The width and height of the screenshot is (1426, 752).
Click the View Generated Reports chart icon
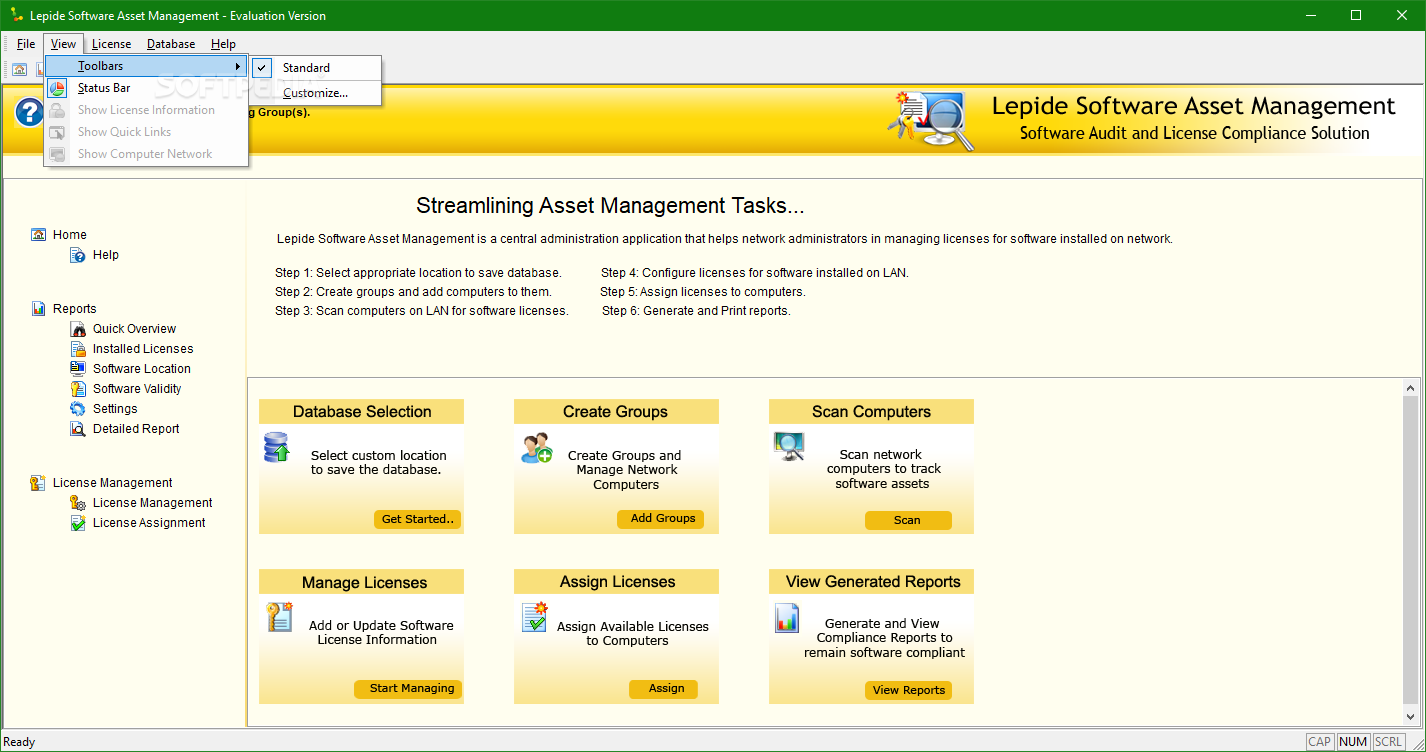(x=787, y=618)
